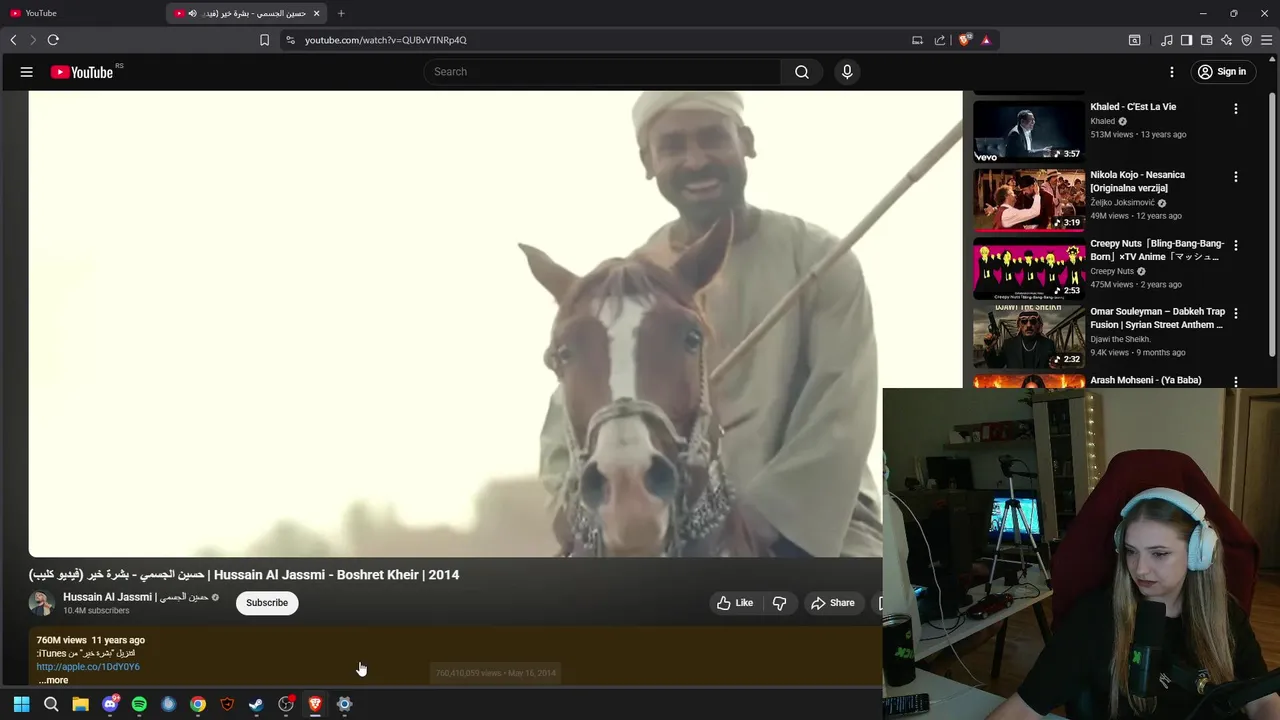Open Khaled C'Est La Vie thumbnail
This screenshot has width=1280, height=720.
(1029, 132)
